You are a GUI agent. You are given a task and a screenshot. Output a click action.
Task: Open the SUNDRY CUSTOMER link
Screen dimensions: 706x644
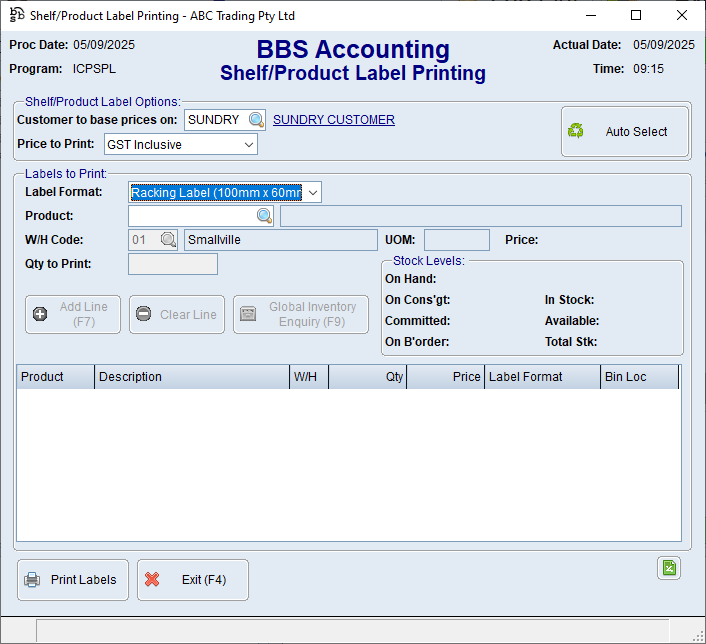[x=334, y=120]
